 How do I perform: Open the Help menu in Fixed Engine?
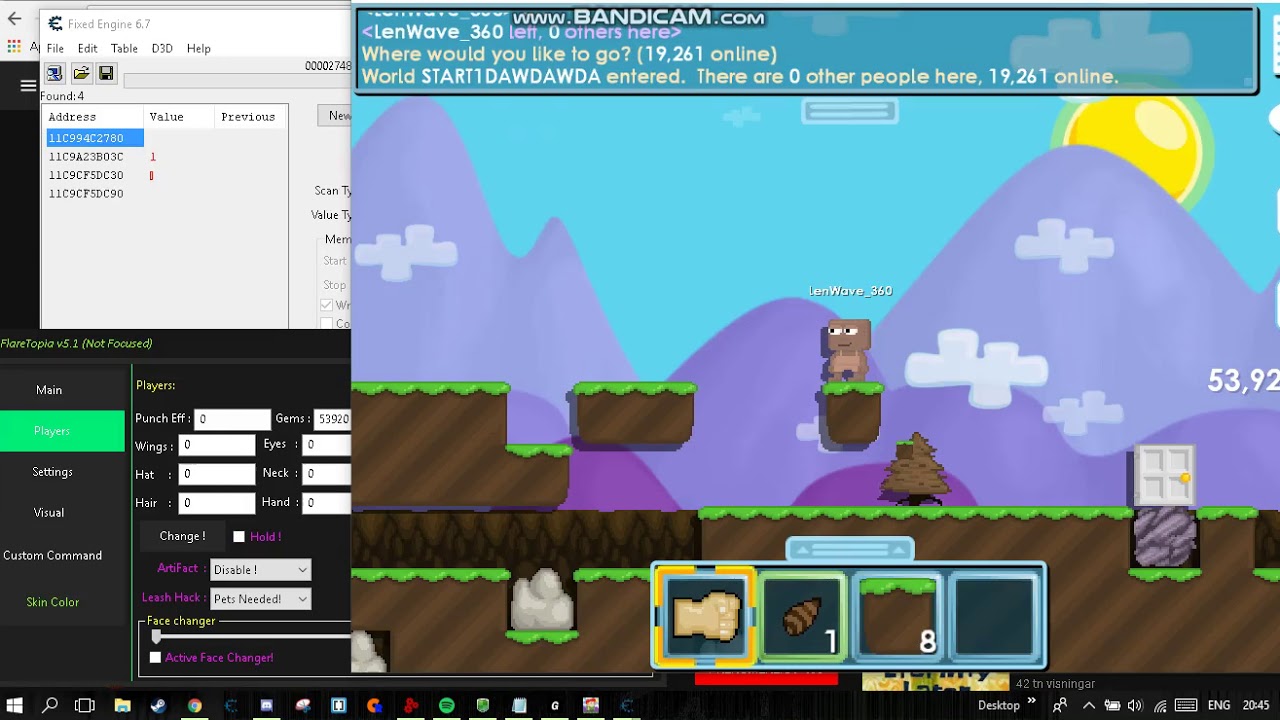tap(199, 48)
